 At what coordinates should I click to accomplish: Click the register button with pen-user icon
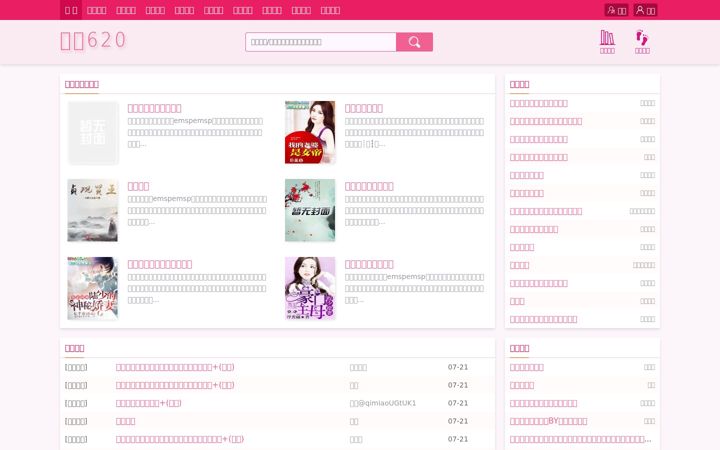click(616, 10)
